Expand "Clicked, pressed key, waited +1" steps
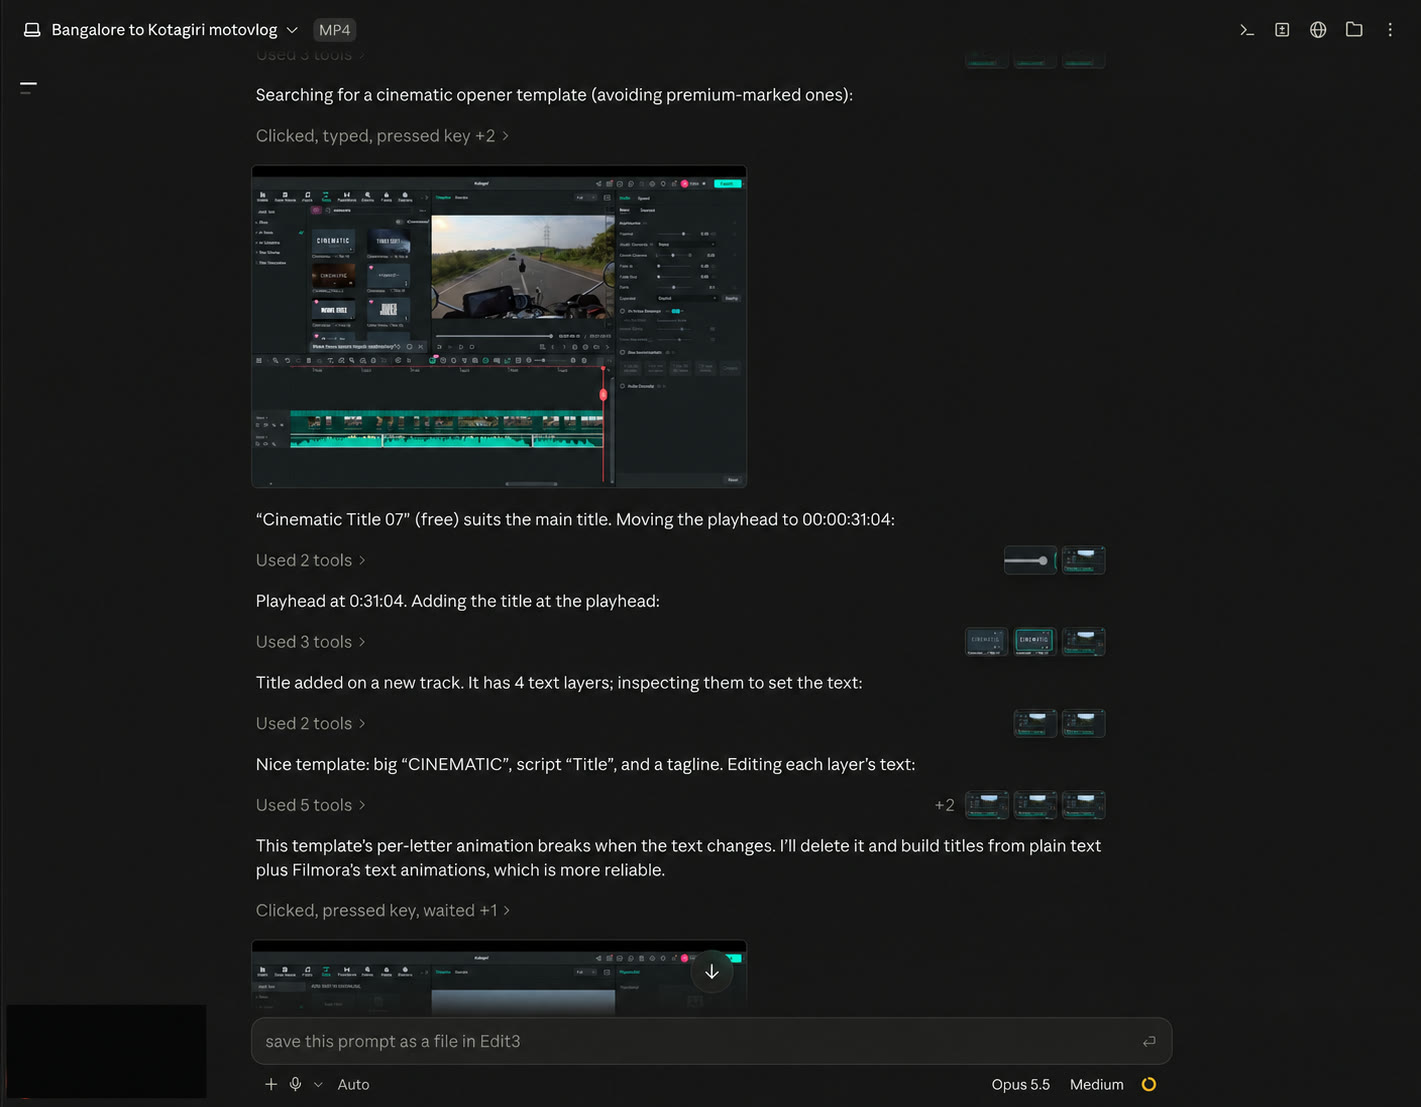This screenshot has height=1107, width=1421. [383, 911]
